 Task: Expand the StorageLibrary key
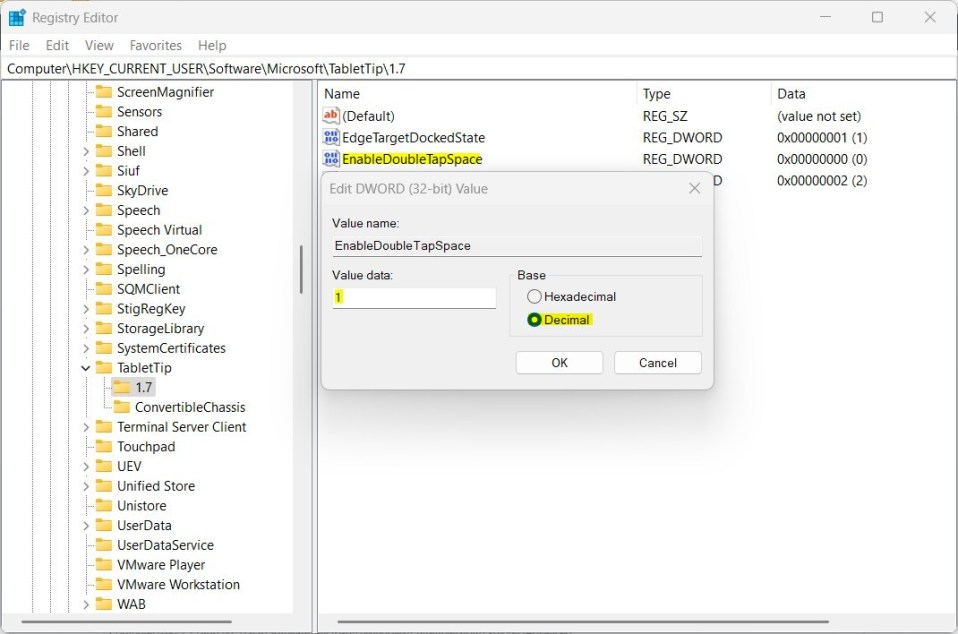86,329
